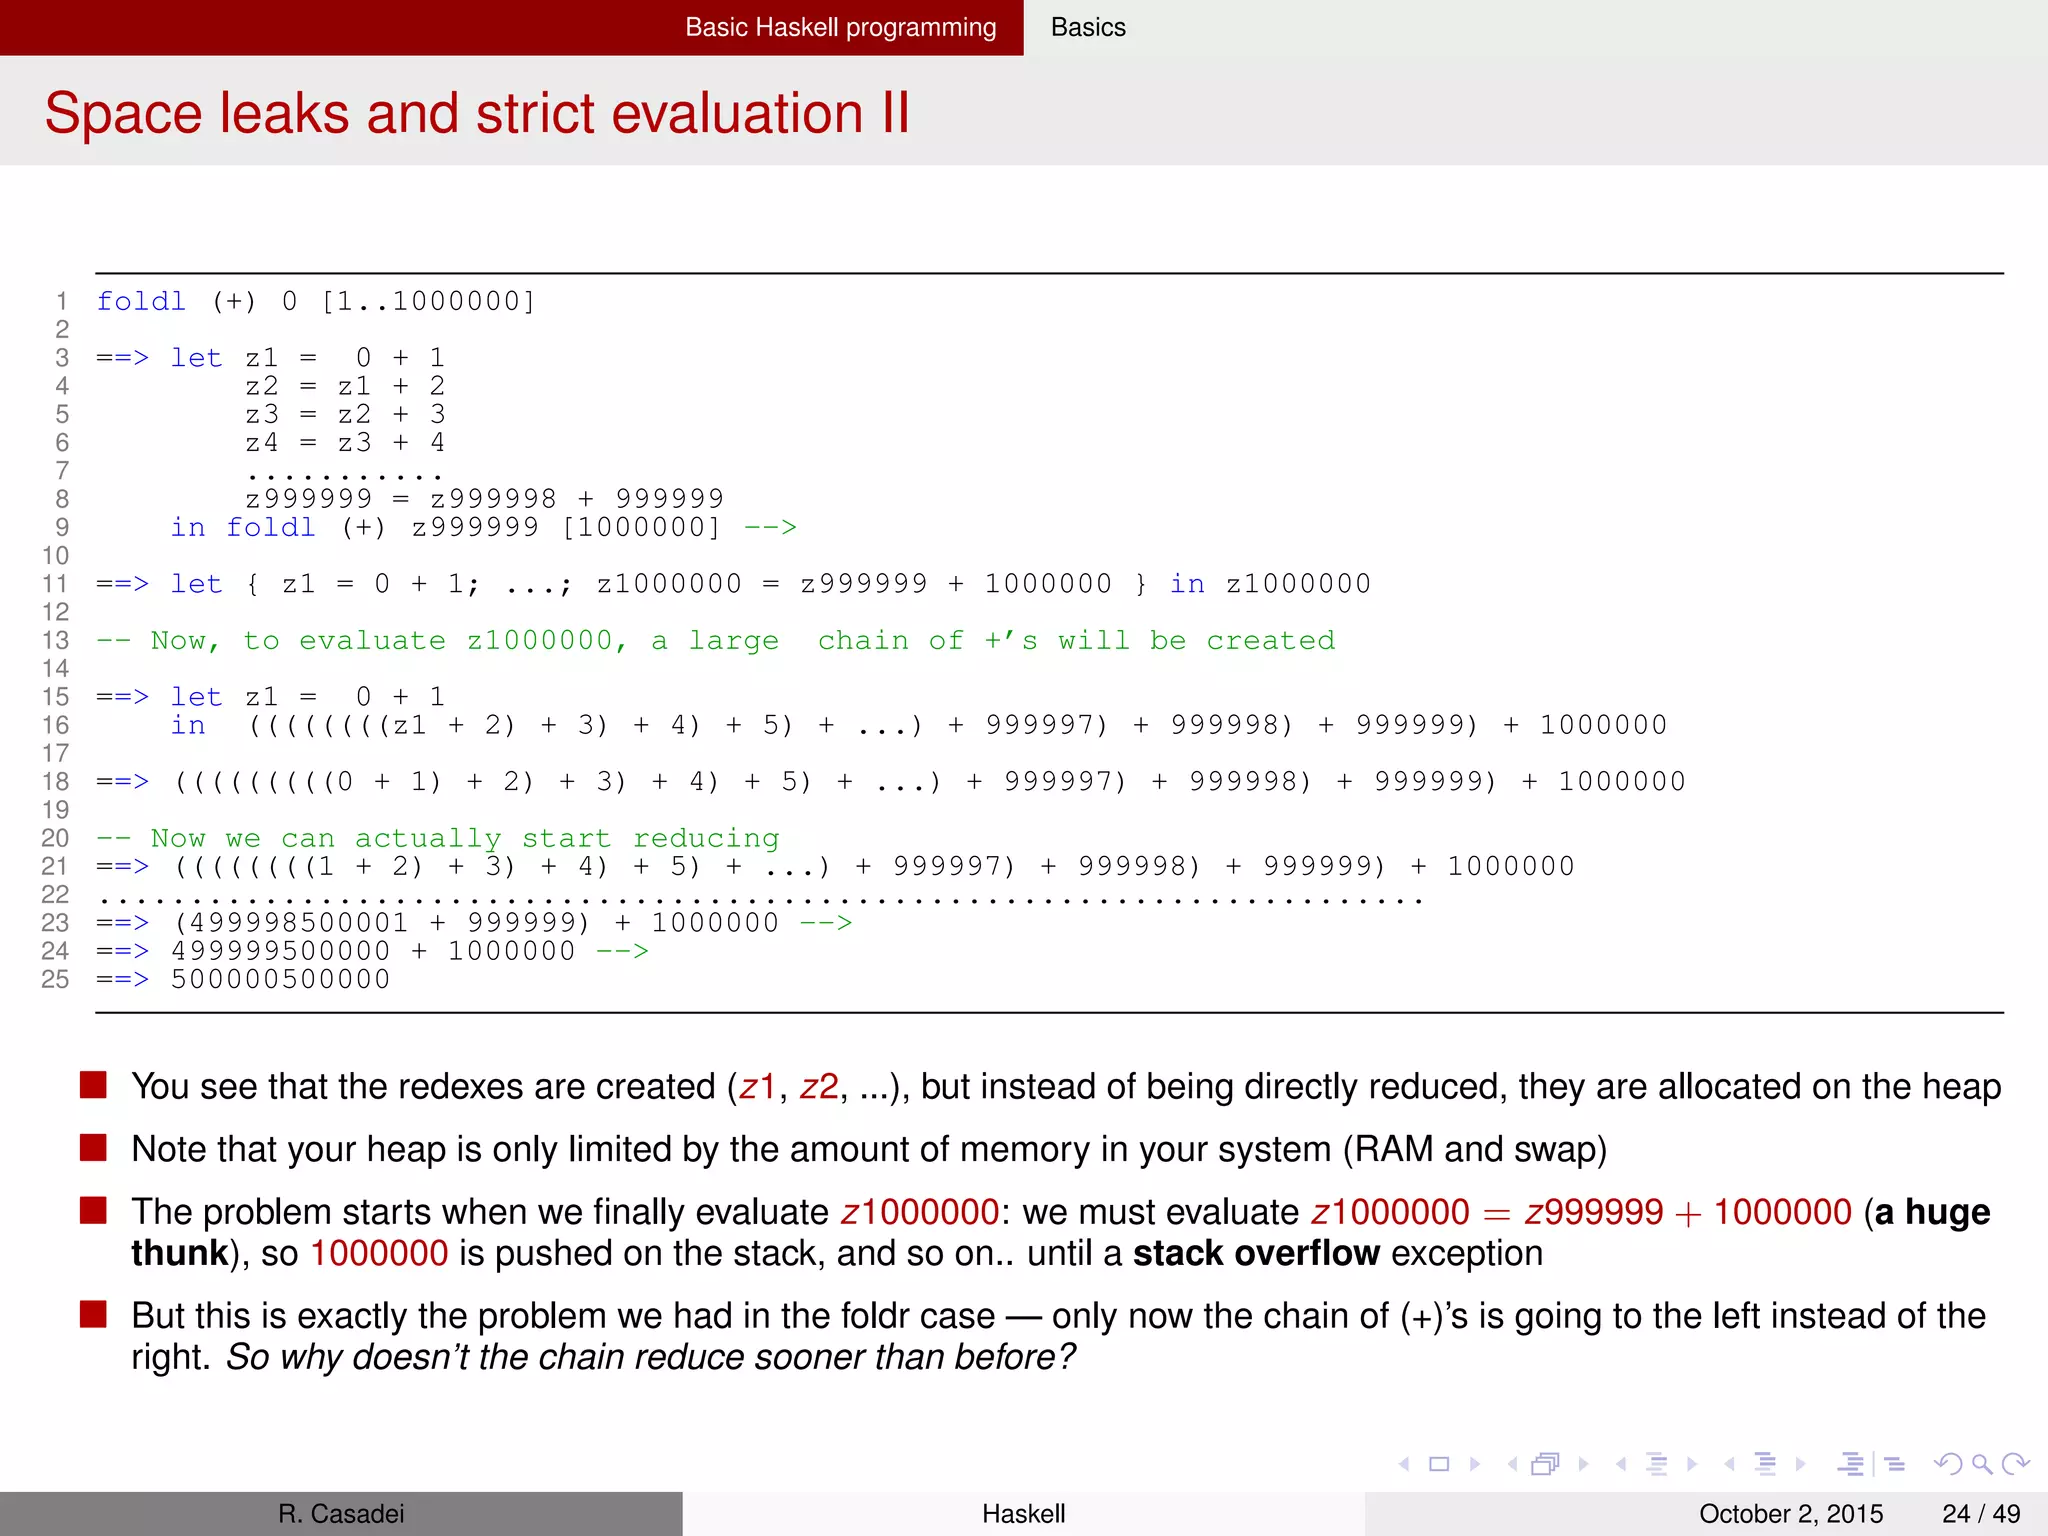Go to next slide with the right arrow

pyautogui.click(x=1475, y=1464)
